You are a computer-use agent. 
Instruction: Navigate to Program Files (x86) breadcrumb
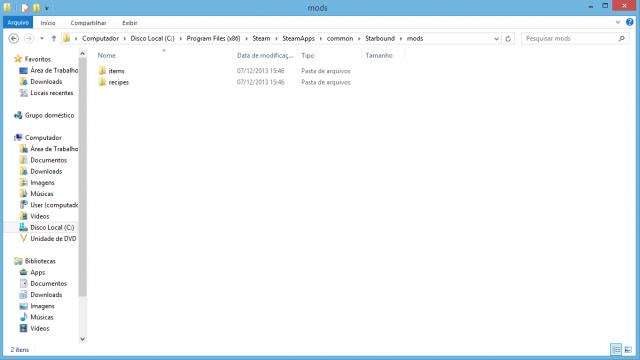tap(213, 38)
